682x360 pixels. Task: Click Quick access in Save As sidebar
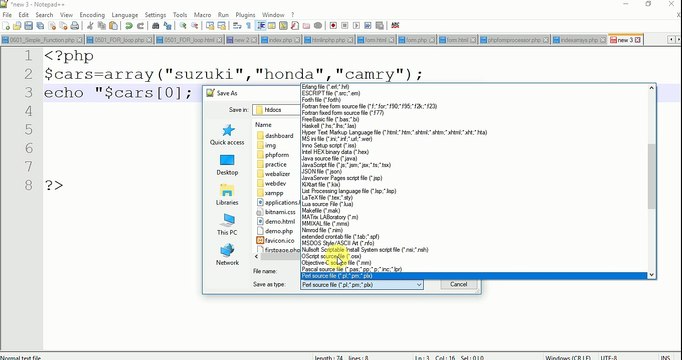[227, 135]
